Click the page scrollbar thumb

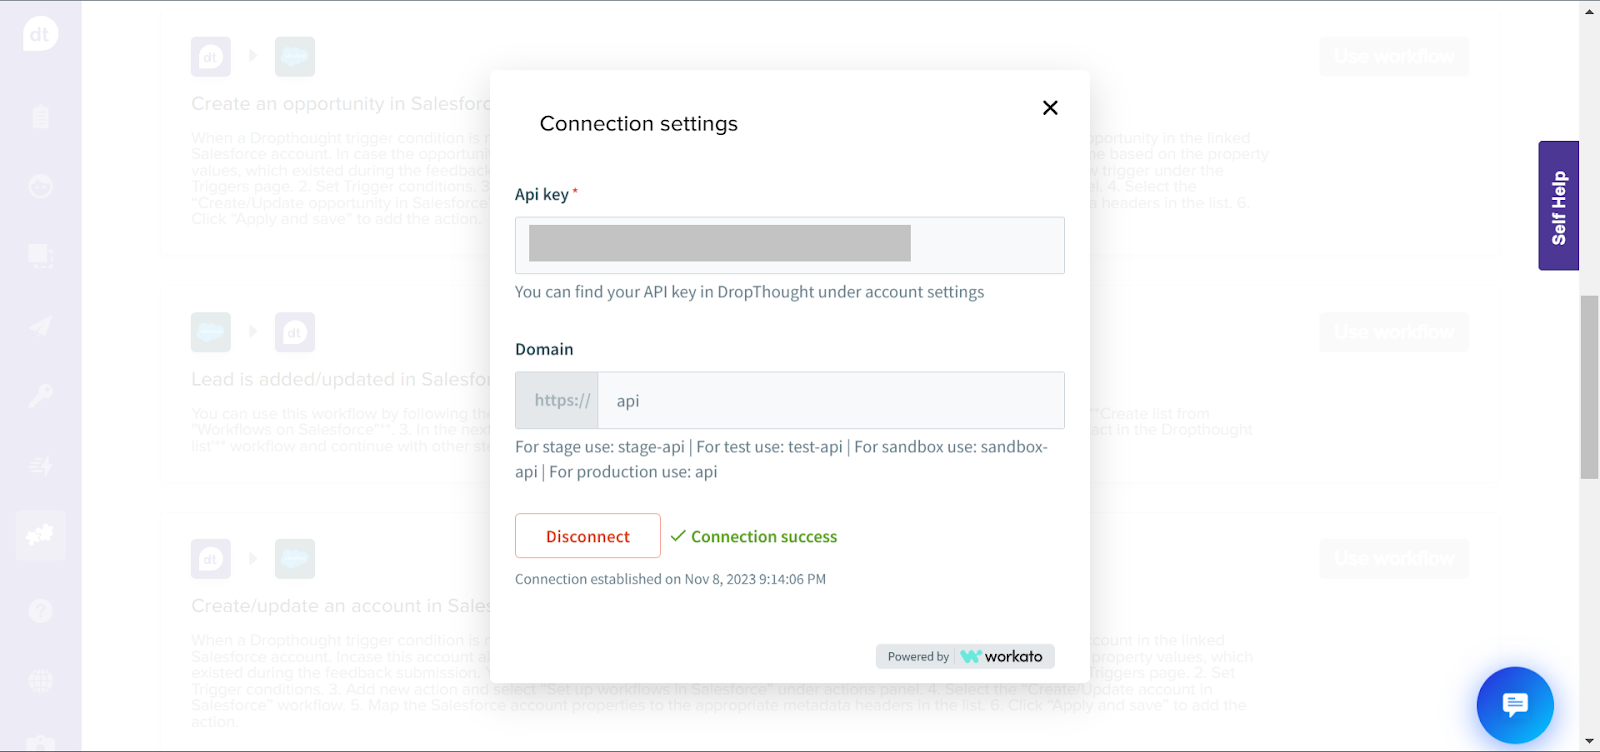click(1589, 387)
